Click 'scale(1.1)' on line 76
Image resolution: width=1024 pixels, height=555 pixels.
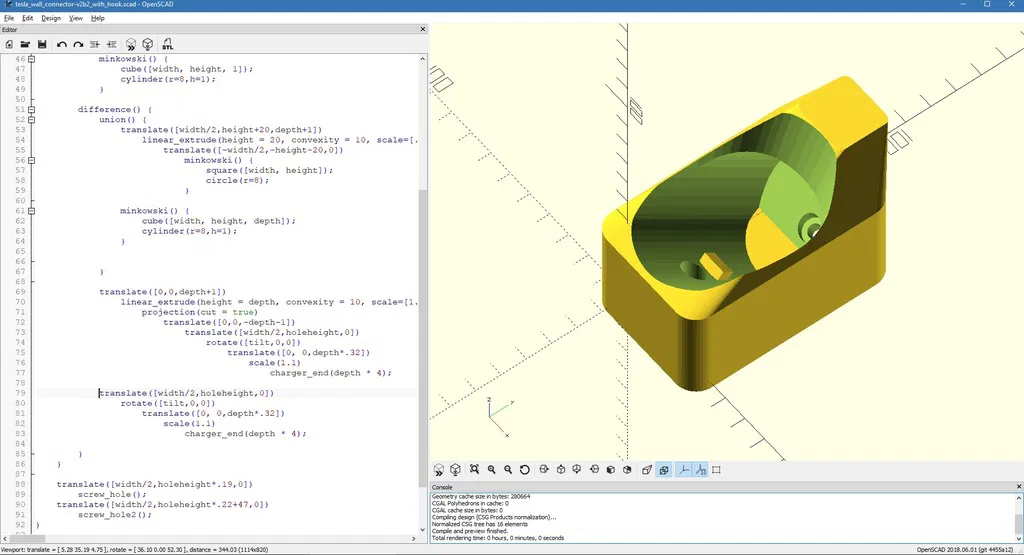click(275, 362)
